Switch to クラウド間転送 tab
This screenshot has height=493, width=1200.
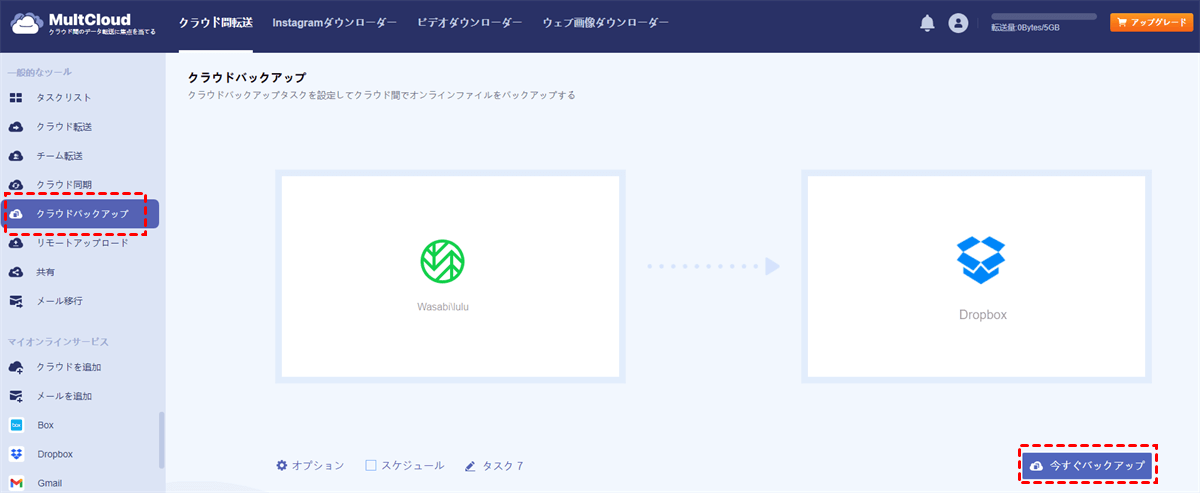coord(216,22)
